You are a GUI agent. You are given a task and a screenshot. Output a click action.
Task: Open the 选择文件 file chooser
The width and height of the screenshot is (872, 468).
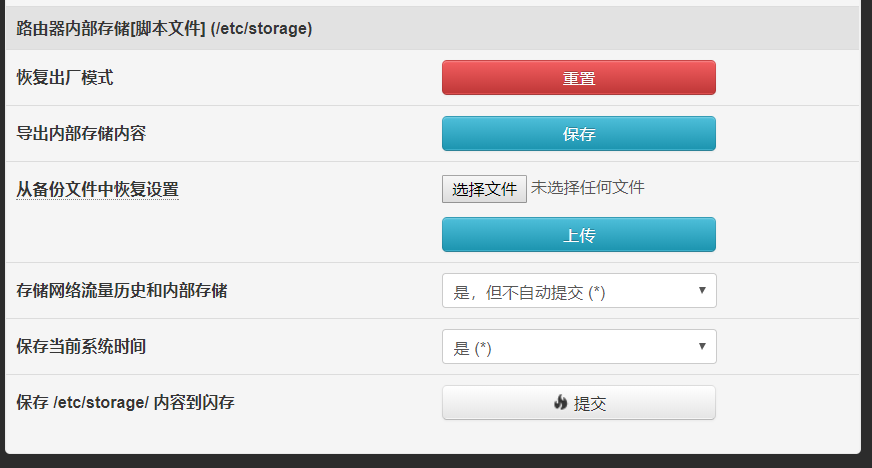pos(484,189)
